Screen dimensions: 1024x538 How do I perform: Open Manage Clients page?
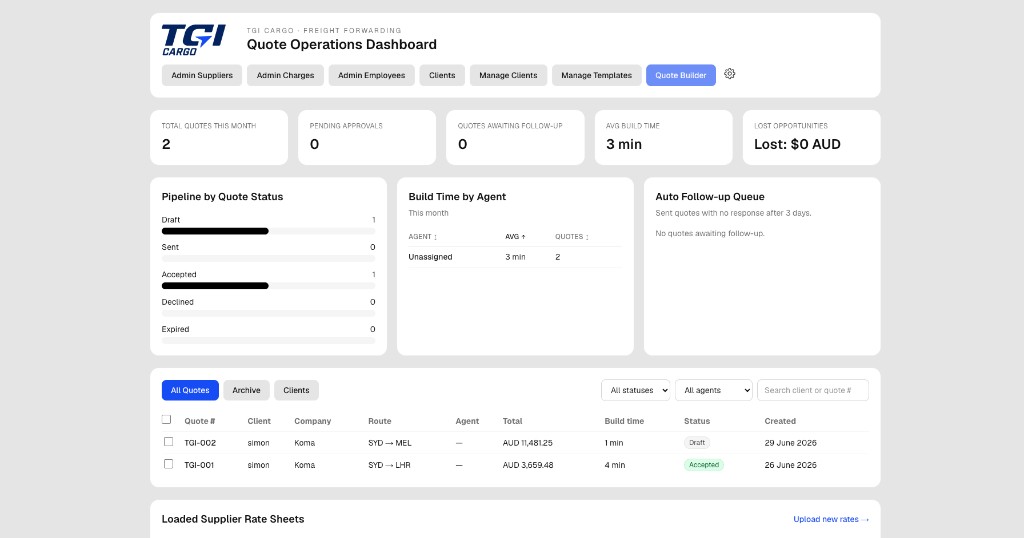click(x=508, y=75)
